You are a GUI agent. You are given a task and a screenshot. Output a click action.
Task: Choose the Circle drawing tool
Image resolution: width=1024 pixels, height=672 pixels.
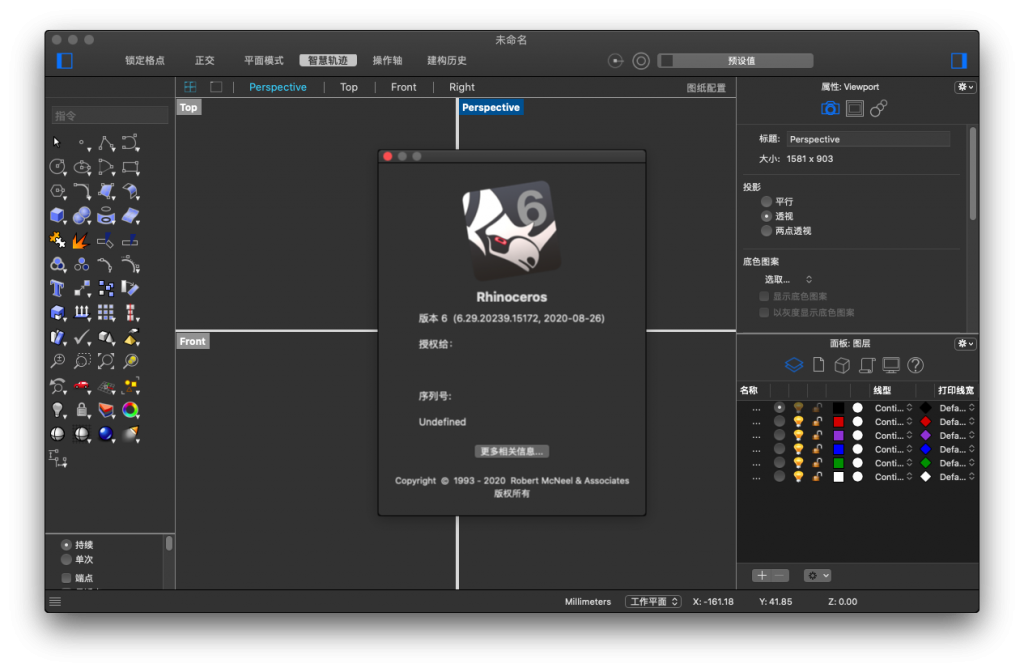pyautogui.click(x=57, y=167)
